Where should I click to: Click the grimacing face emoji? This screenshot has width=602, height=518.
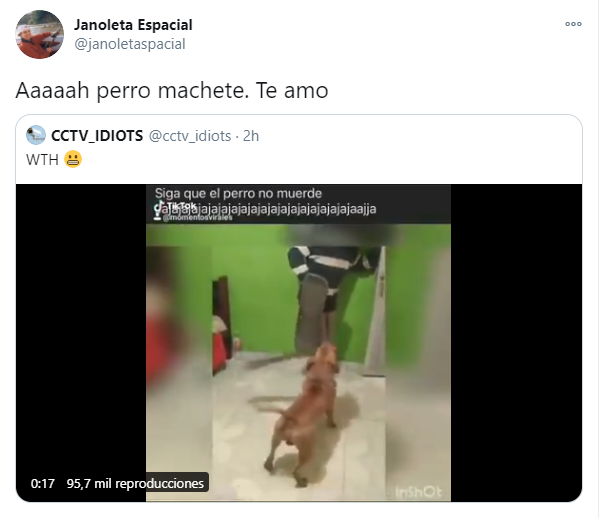[x=73, y=159]
